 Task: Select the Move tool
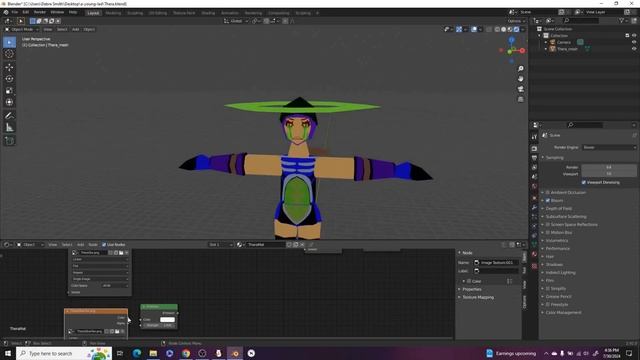click(x=9, y=67)
